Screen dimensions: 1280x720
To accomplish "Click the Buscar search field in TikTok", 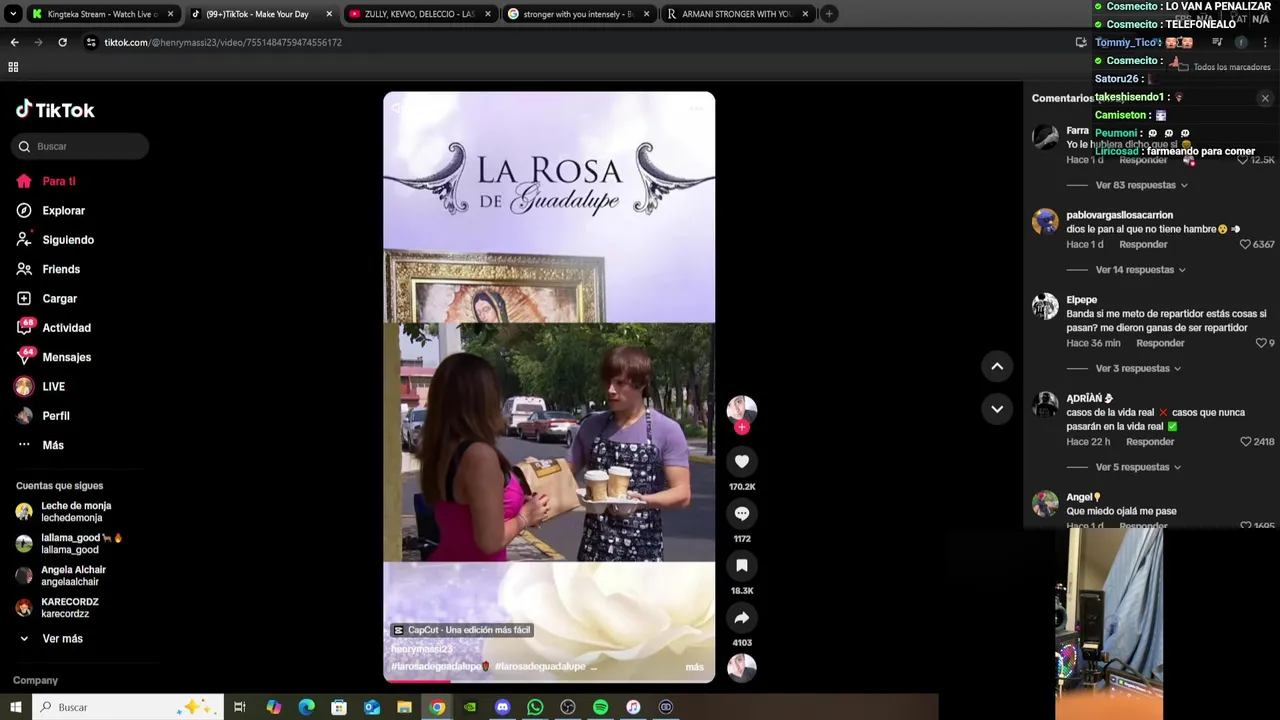I will 80,146.
